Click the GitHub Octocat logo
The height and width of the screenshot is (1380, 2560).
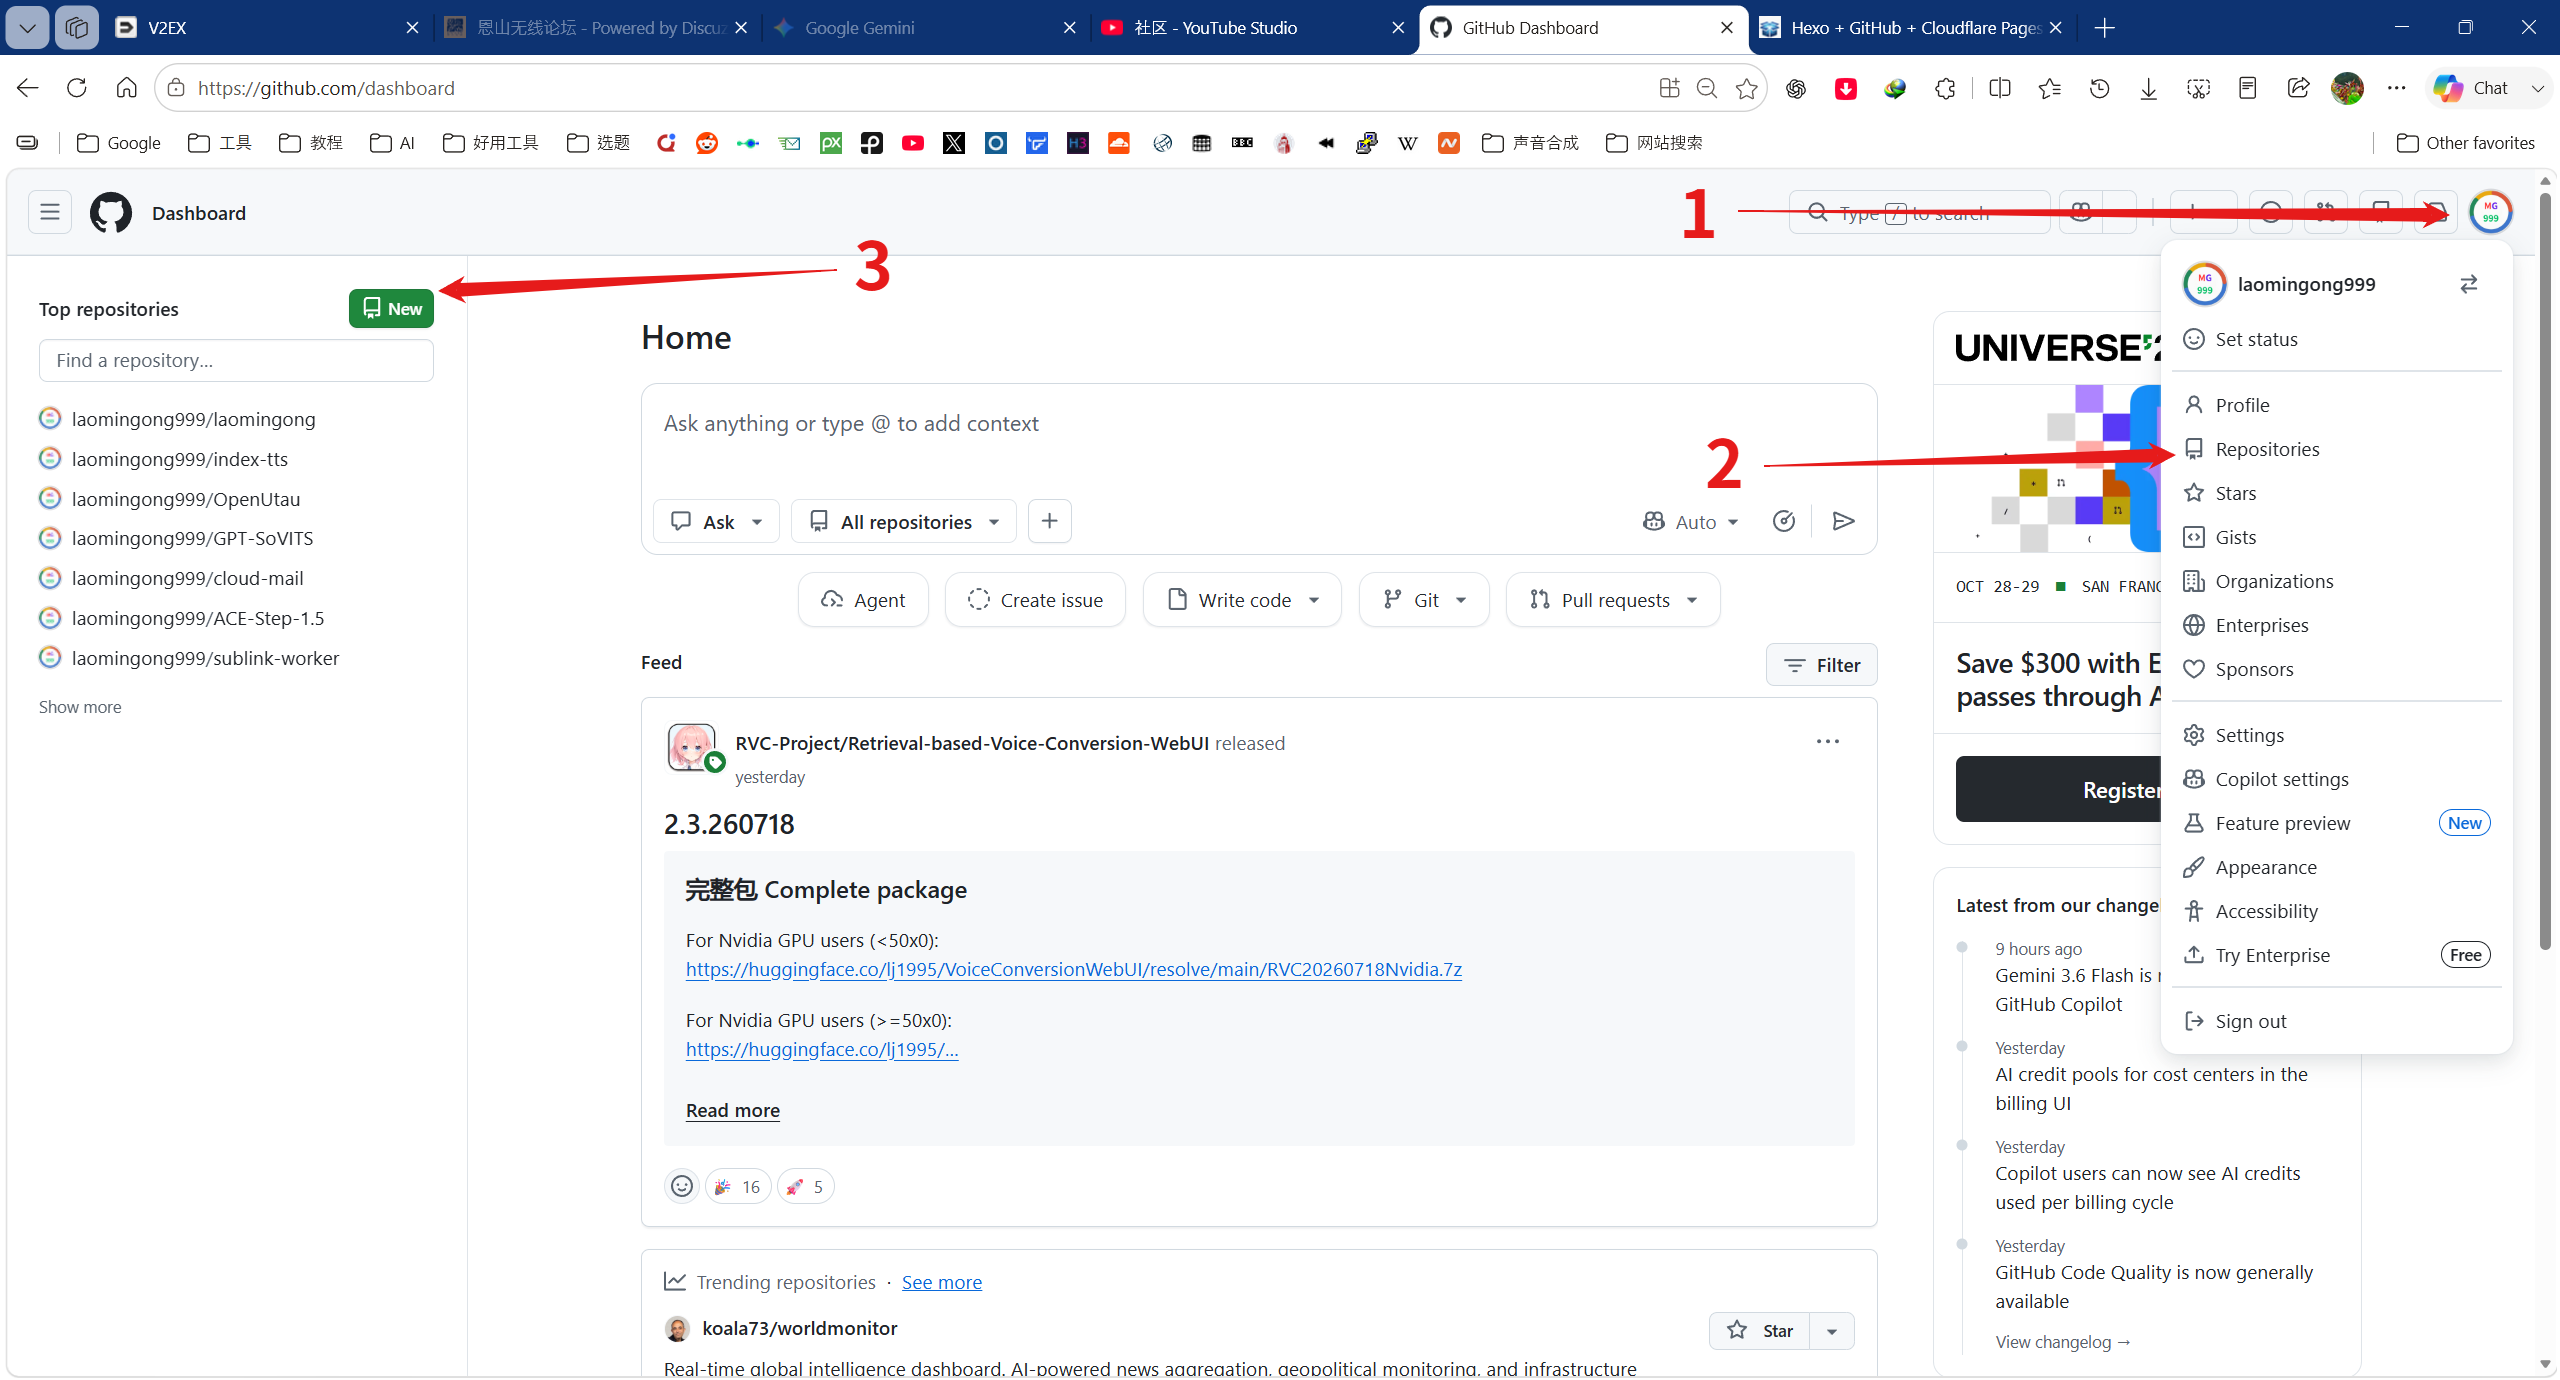pos(111,213)
